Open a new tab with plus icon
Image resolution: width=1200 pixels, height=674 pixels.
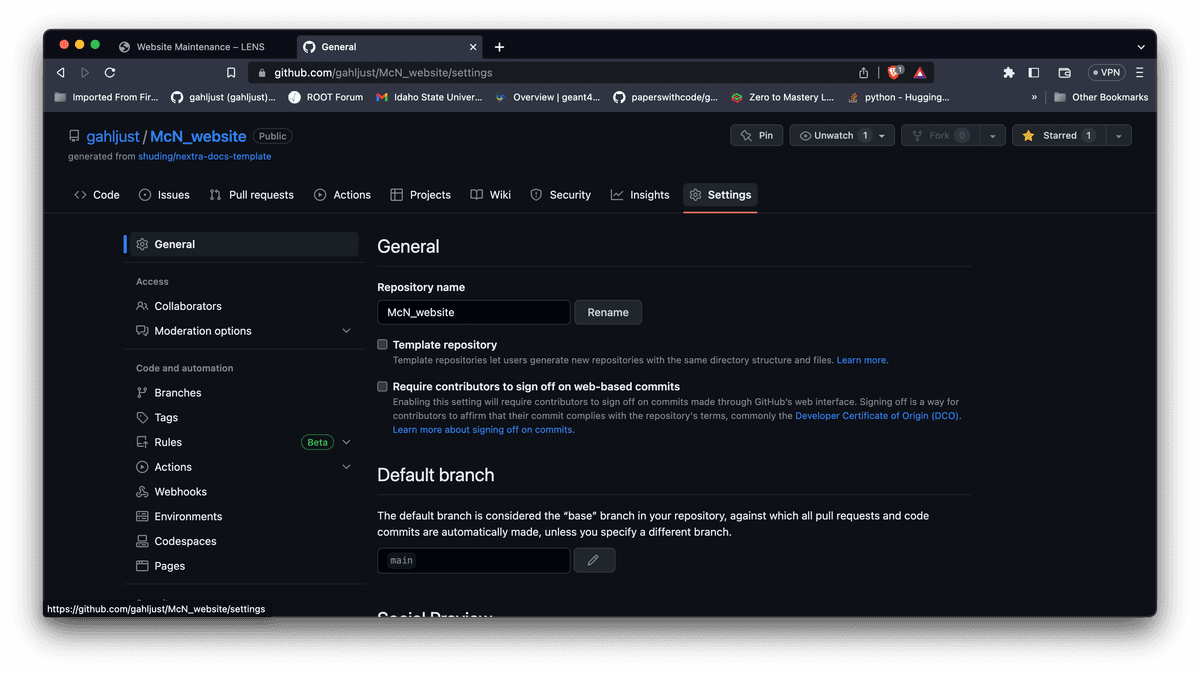[x=499, y=47]
